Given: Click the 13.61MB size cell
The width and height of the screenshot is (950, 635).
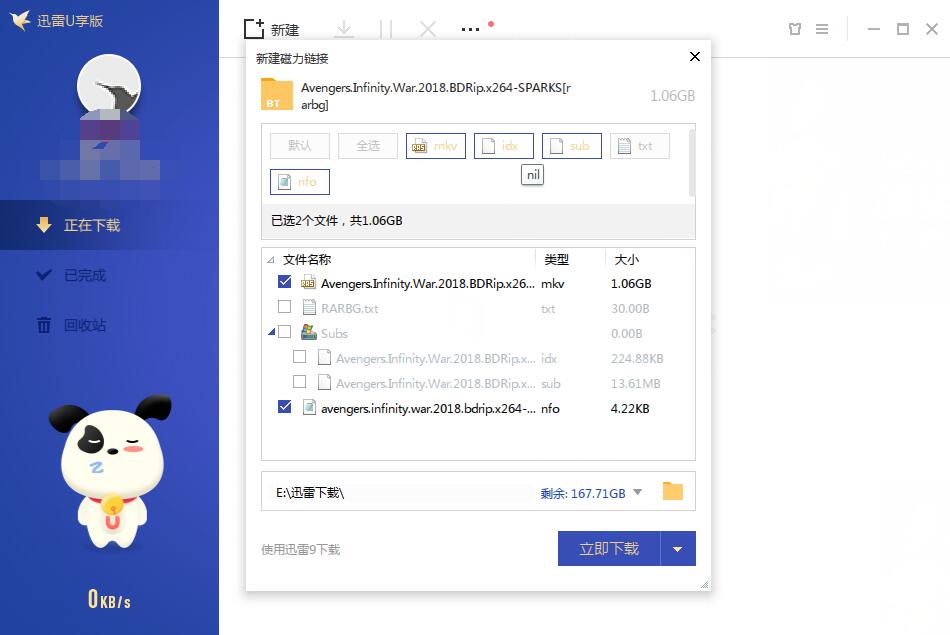Looking at the screenshot, I should pyautogui.click(x=635, y=384).
